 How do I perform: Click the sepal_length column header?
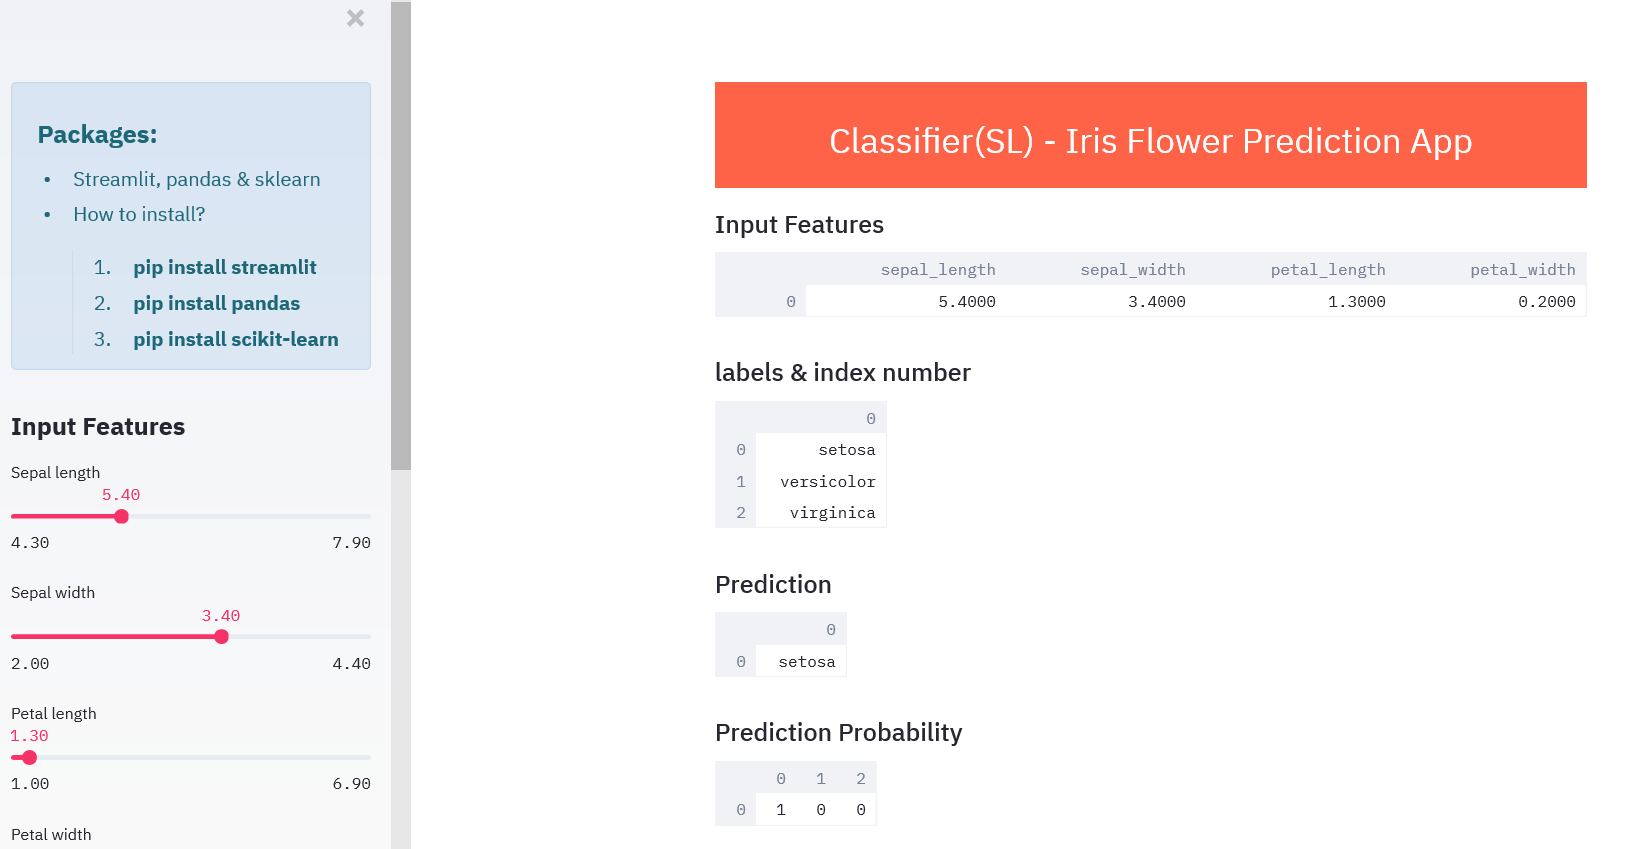(937, 270)
